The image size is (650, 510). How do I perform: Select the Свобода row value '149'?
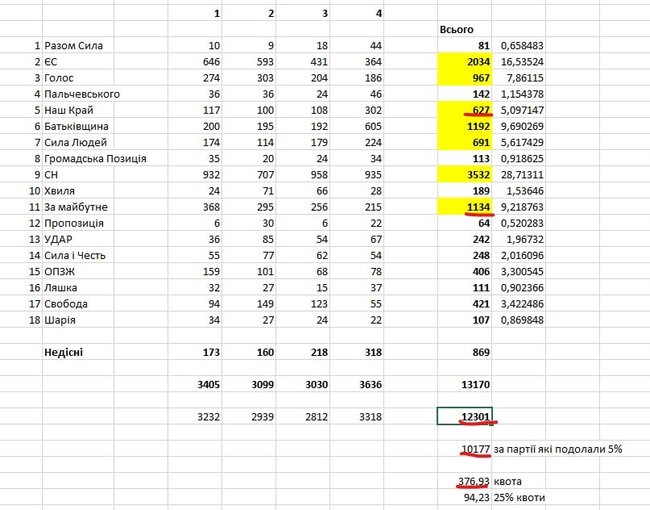(x=265, y=304)
